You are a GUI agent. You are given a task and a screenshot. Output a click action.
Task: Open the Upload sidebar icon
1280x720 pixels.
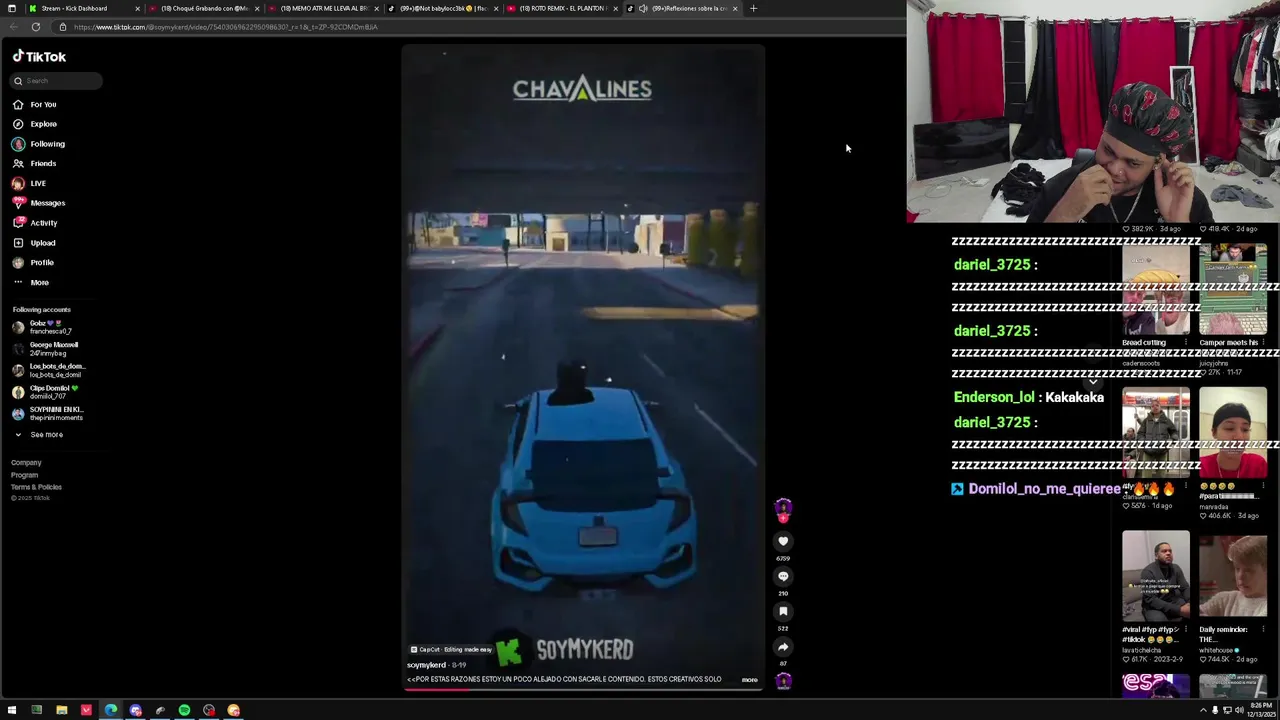point(18,243)
